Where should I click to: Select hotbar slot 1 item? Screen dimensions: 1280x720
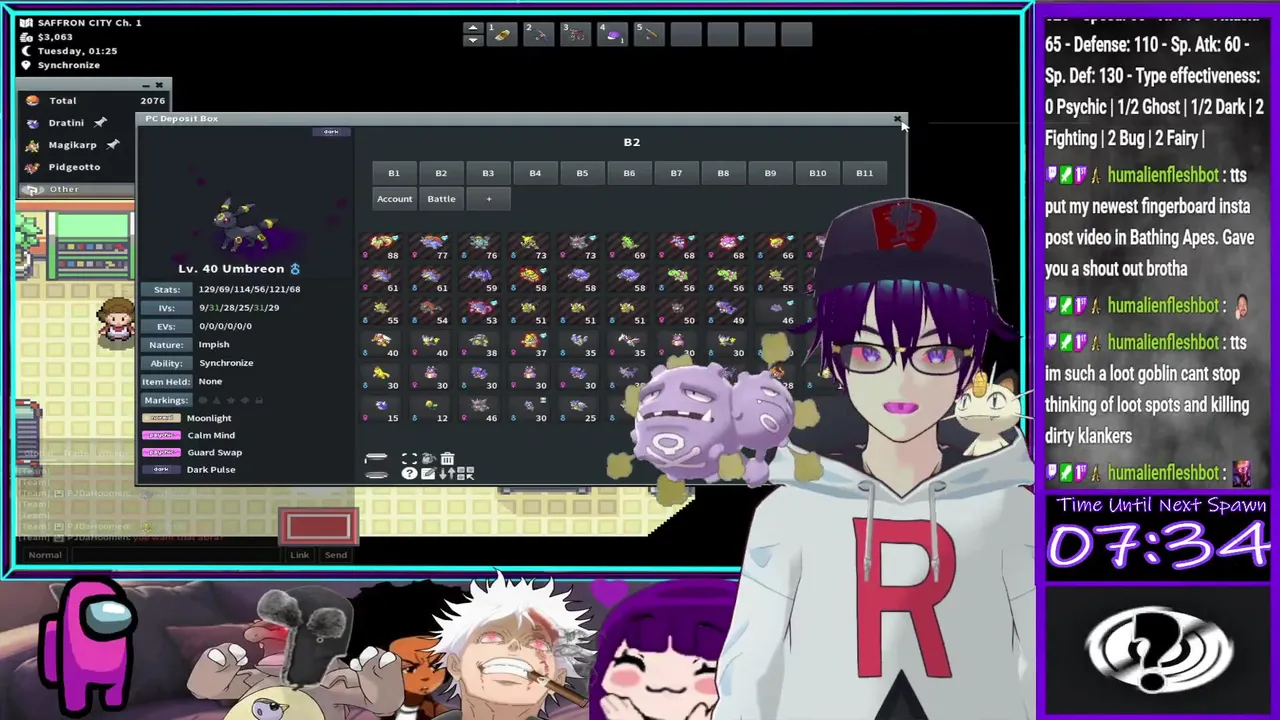click(x=502, y=35)
